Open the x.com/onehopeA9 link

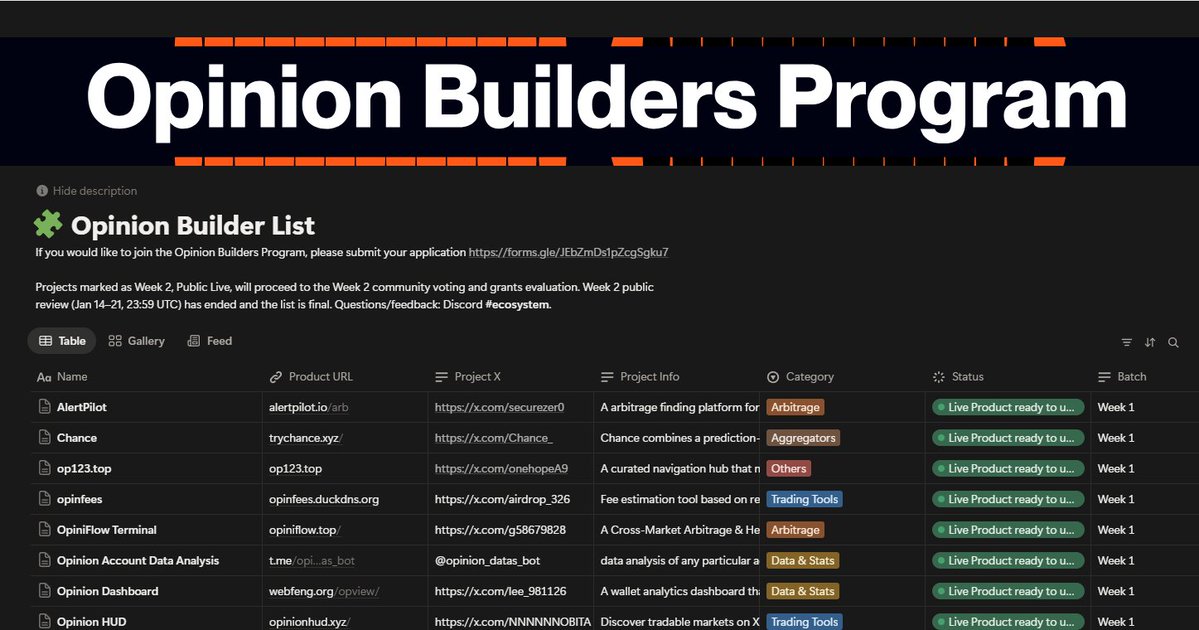(x=501, y=469)
